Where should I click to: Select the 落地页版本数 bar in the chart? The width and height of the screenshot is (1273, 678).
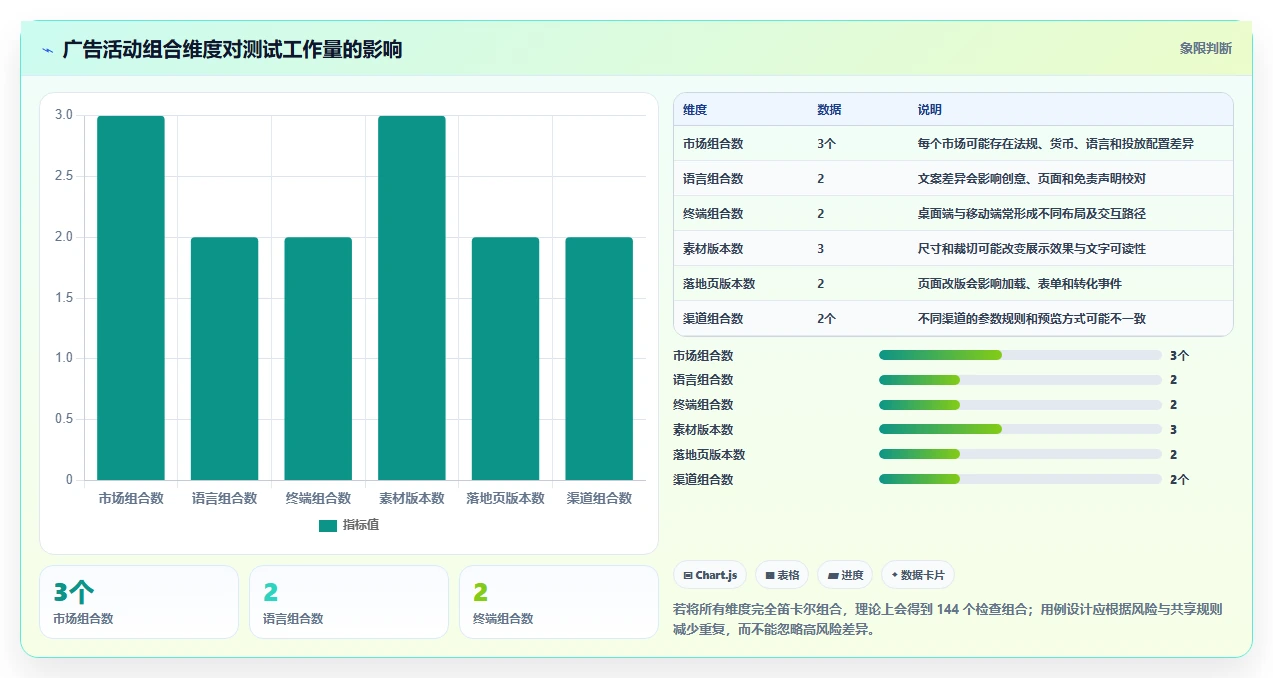click(x=505, y=359)
